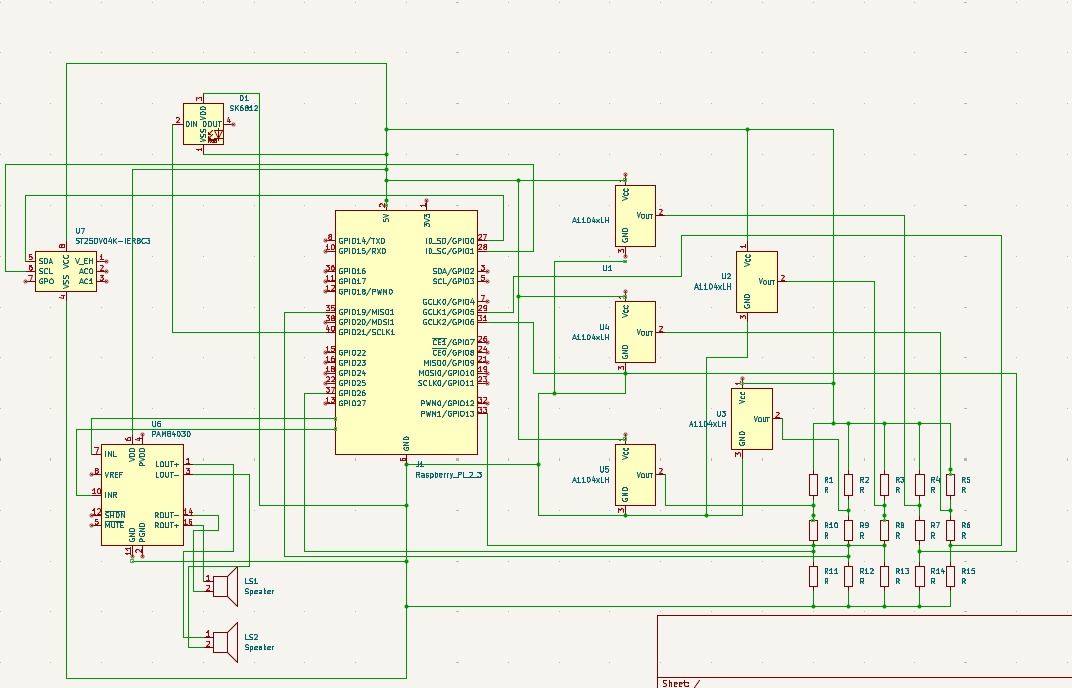Click the ROUT- pin label on U6
The height and width of the screenshot is (688, 1072).
(x=167, y=515)
